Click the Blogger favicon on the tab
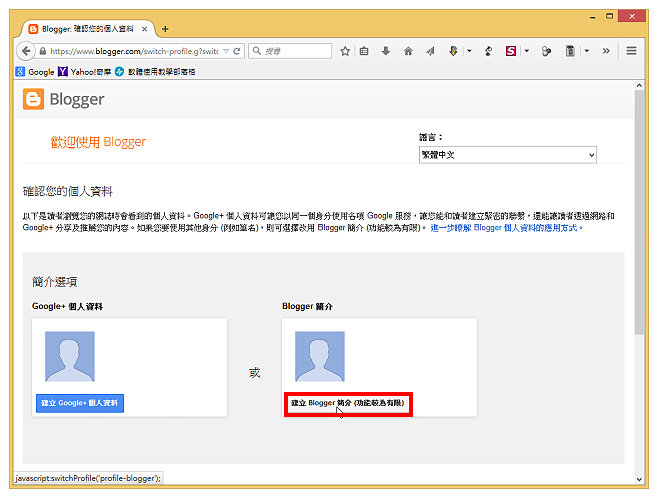 33,29
